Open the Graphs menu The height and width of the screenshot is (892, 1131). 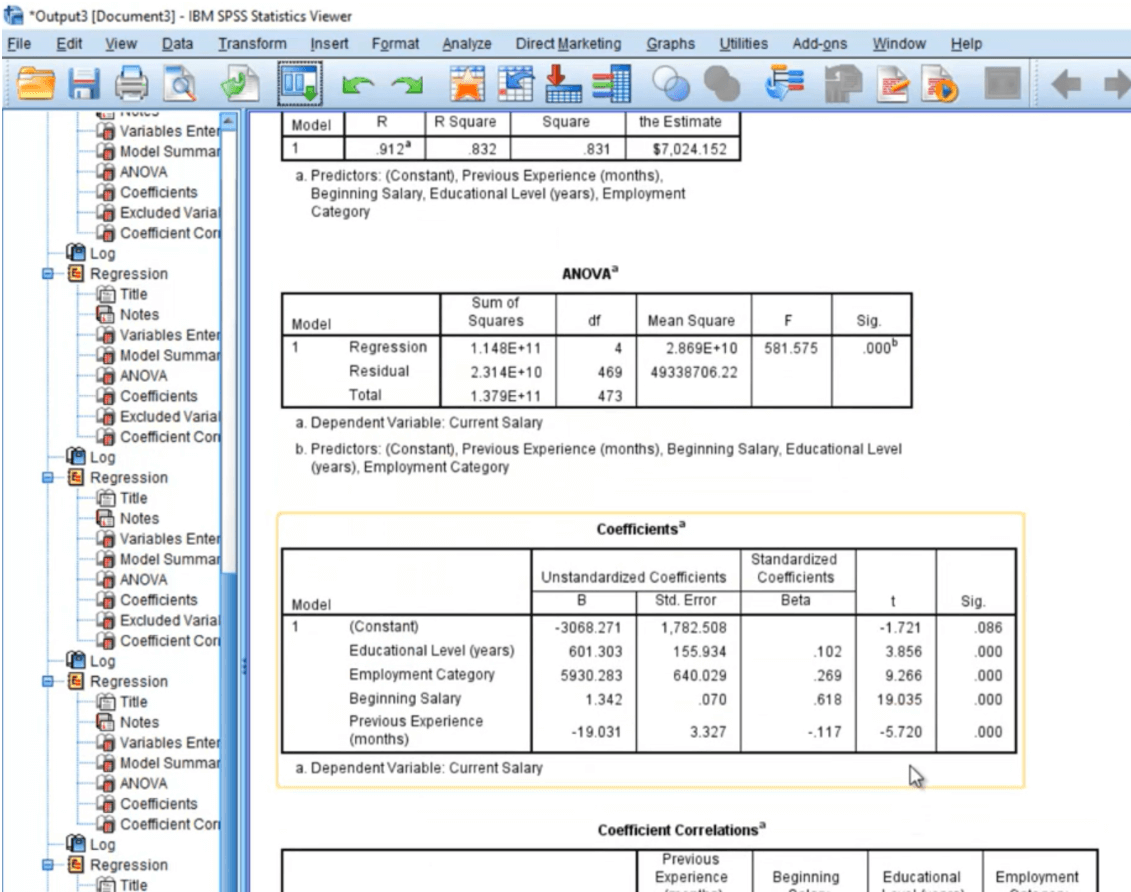pos(670,44)
